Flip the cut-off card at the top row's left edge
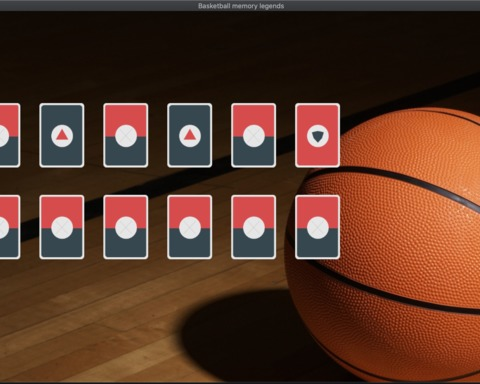 point(10,135)
